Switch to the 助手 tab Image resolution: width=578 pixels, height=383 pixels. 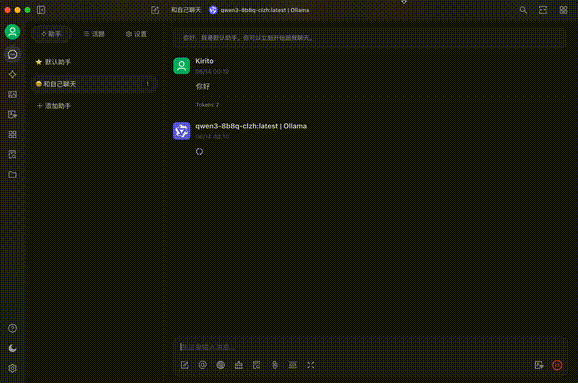pos(51,34)
